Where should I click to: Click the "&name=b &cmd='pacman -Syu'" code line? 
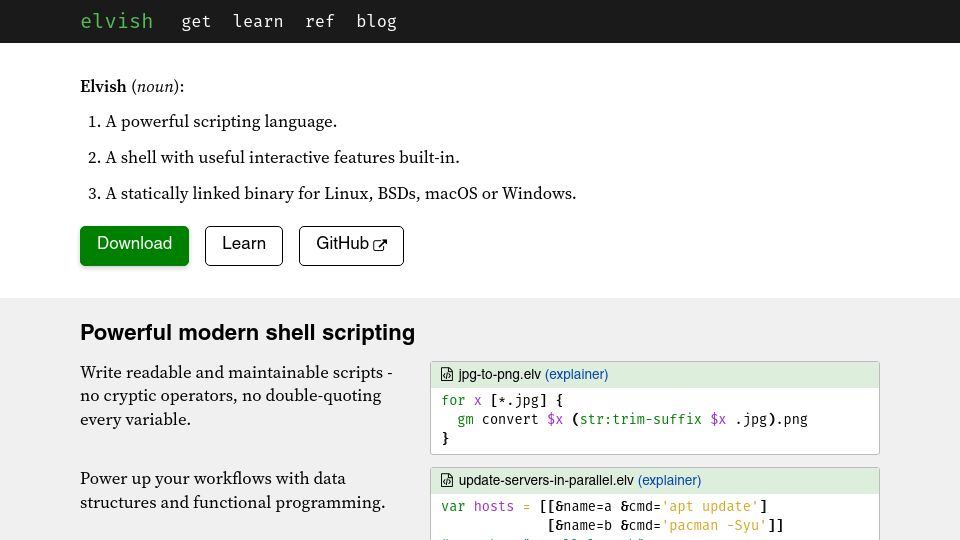(666, 525)
